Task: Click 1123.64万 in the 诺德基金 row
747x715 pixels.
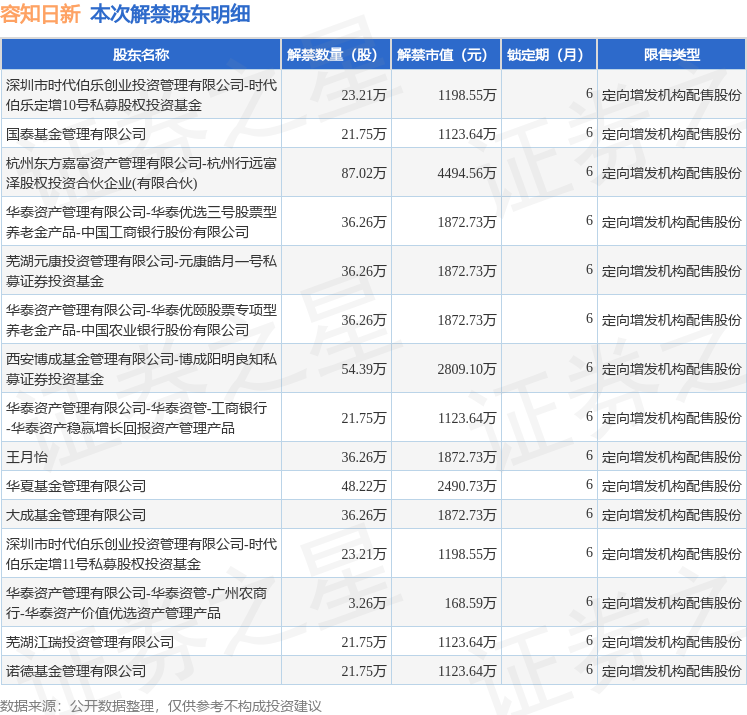Action: 467,671
